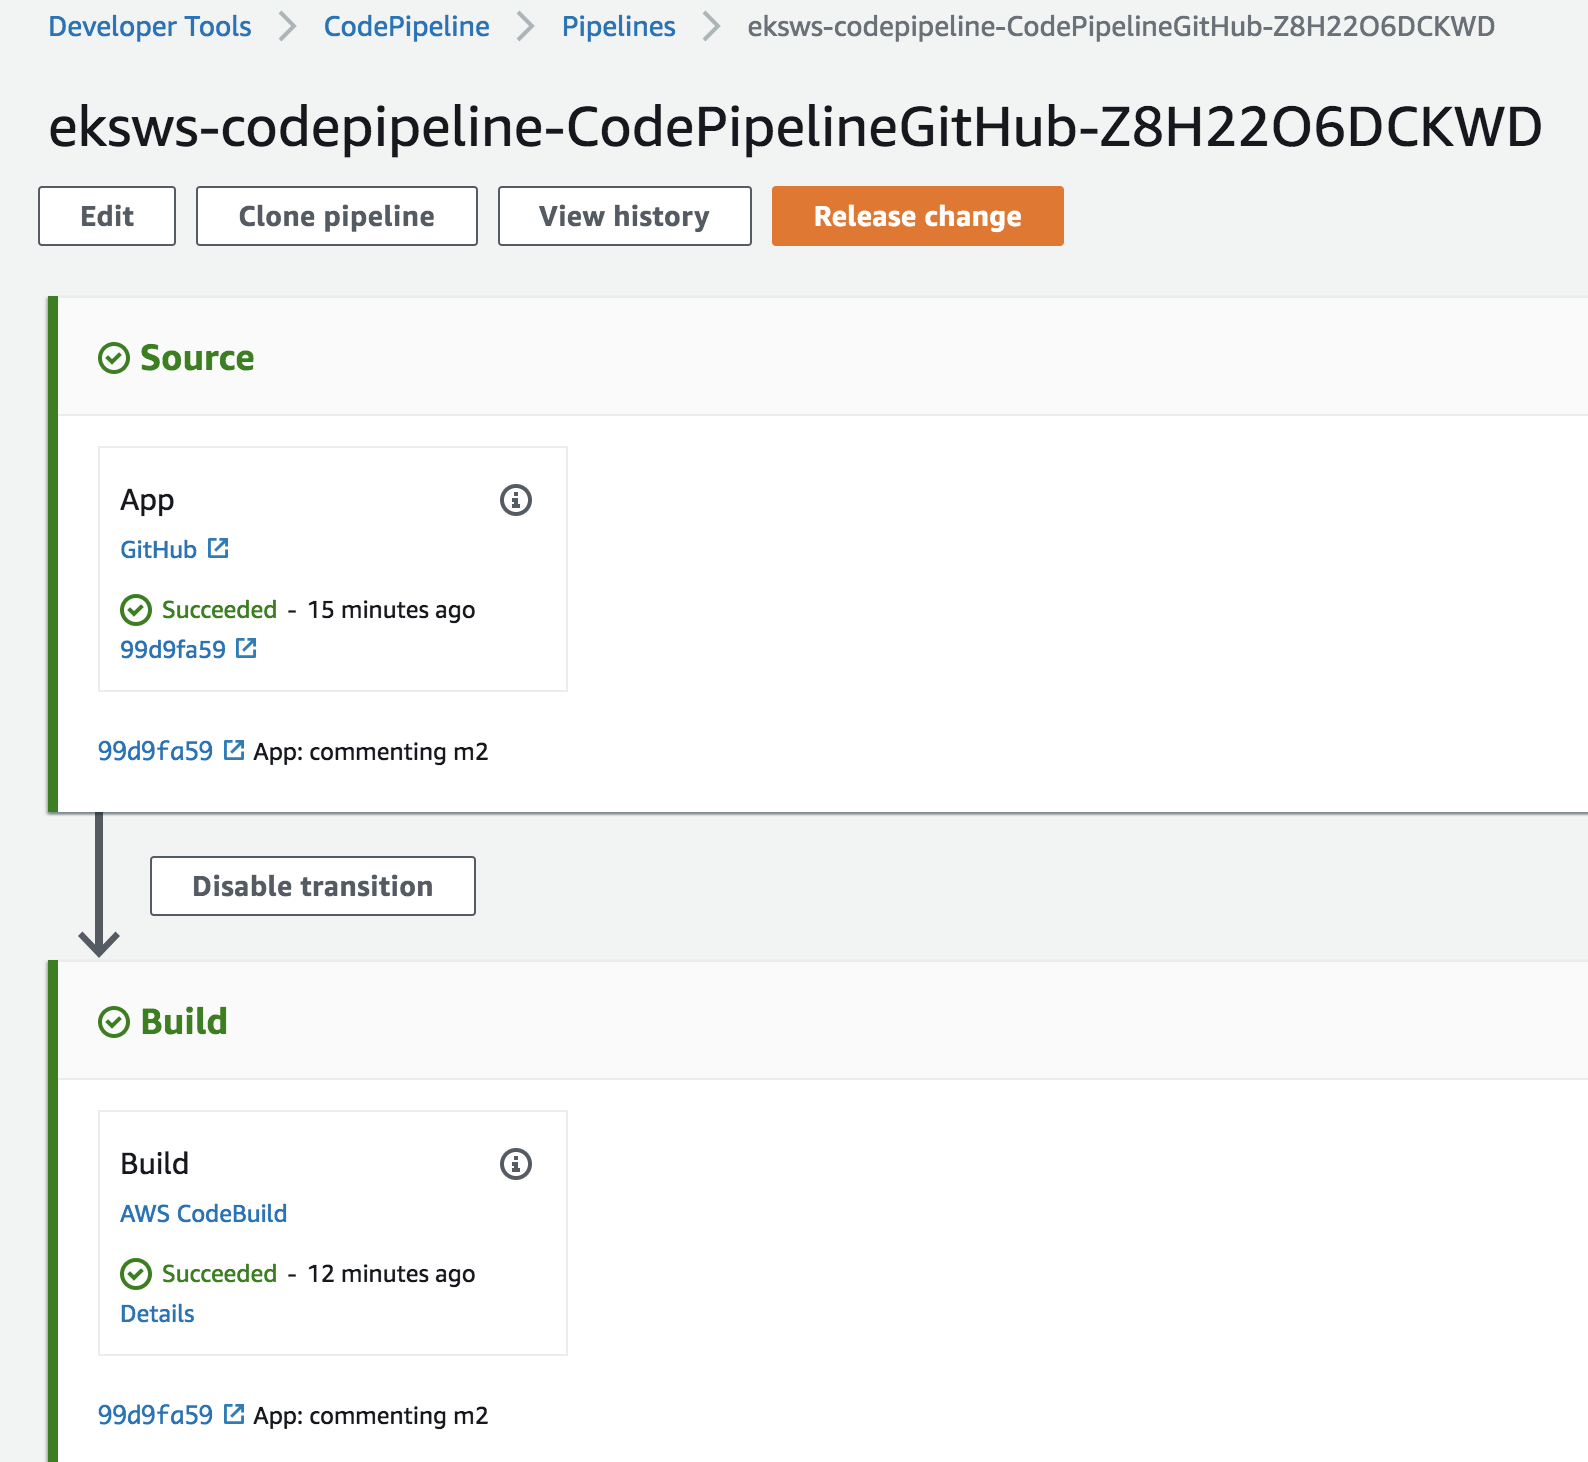Click the pipeline name page title
This screenshot has height=1462, width=1588.
795,128
